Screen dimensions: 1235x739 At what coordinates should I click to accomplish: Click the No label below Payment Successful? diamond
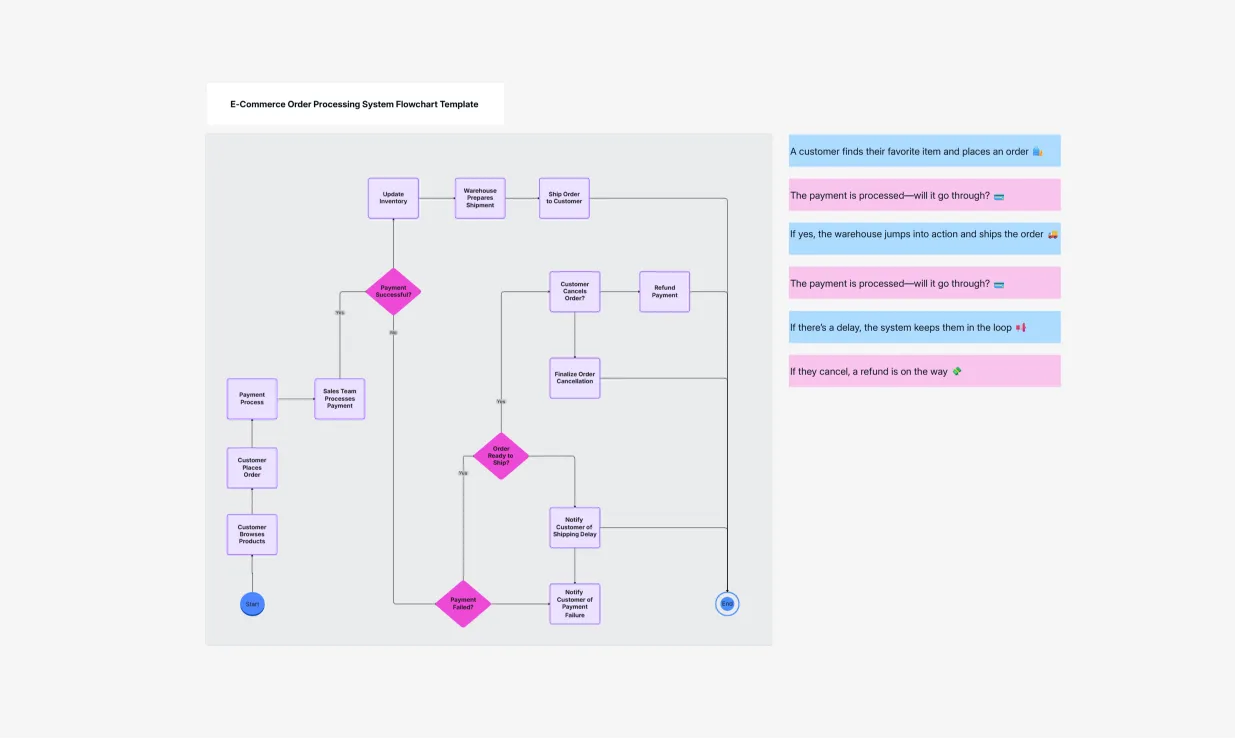pos(393,332)
